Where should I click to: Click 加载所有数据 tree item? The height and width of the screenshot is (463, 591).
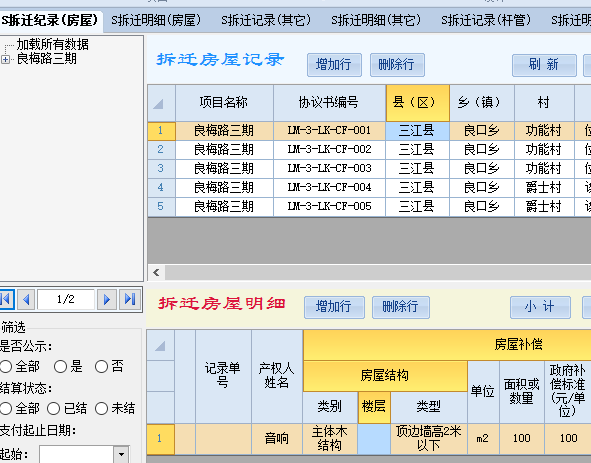[52, 44]
